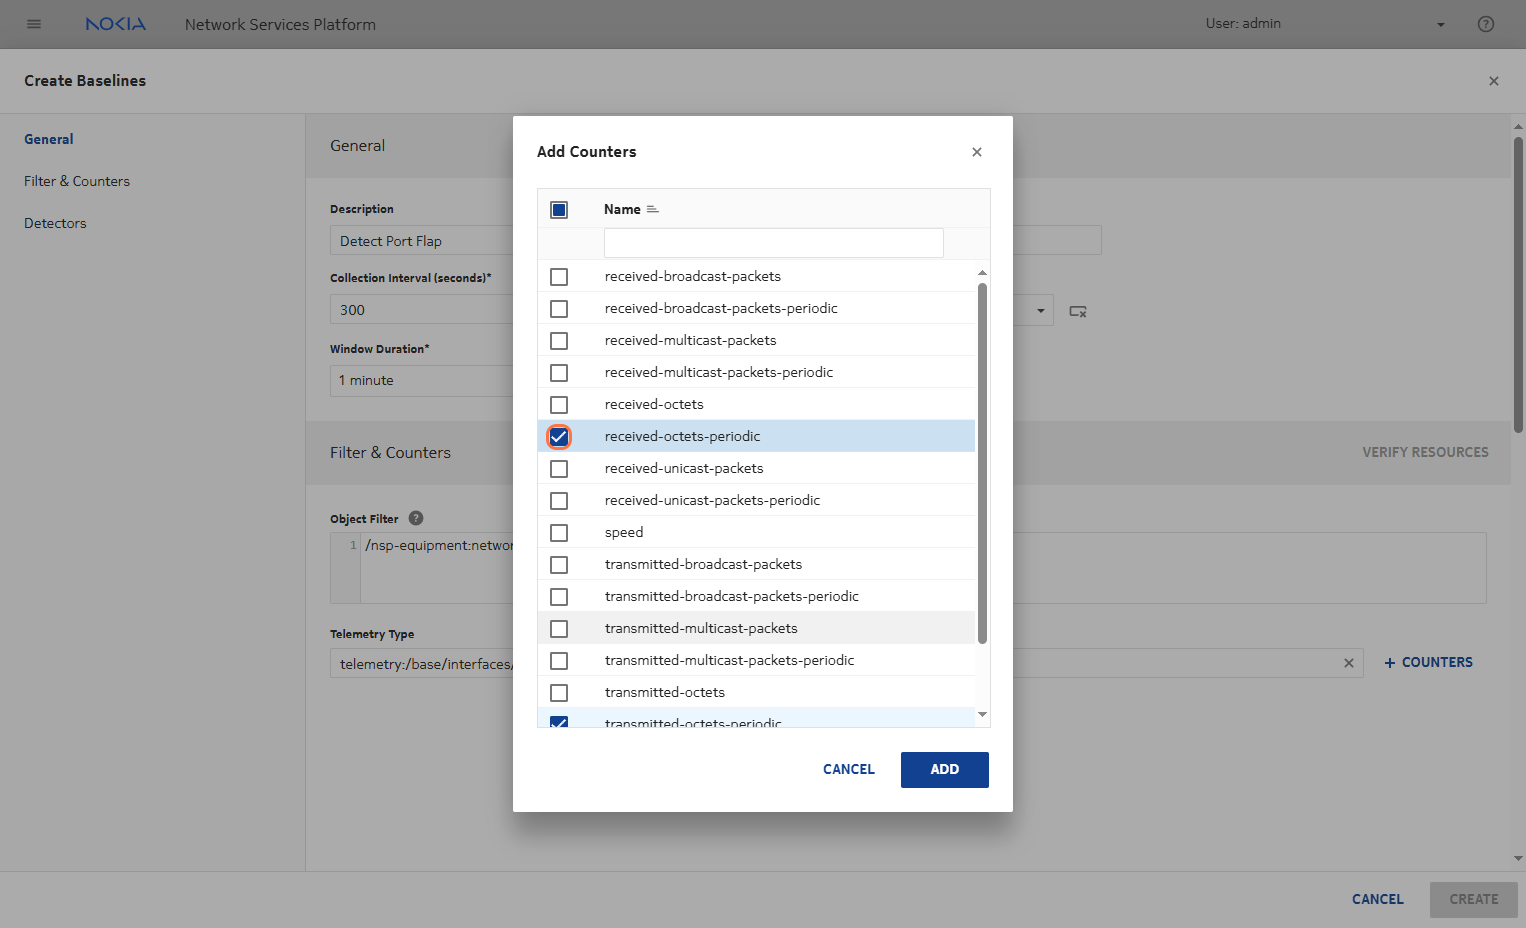Cancel the Add Counters dialog
Image resolution: width=1526 pixels, height=928 pixels.
(x=848, y=769)
